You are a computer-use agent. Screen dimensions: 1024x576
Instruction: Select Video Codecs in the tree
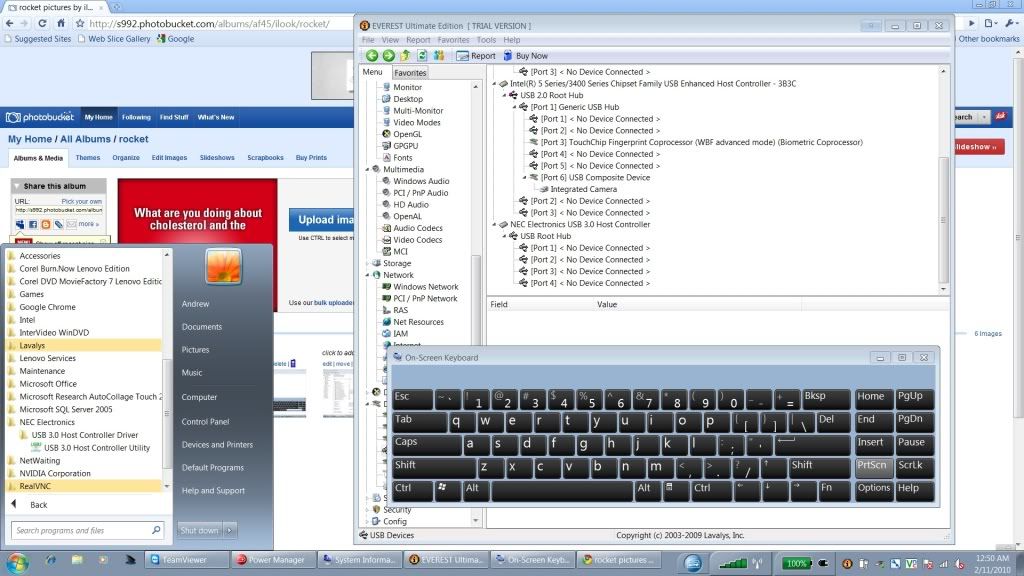[417, 240]
